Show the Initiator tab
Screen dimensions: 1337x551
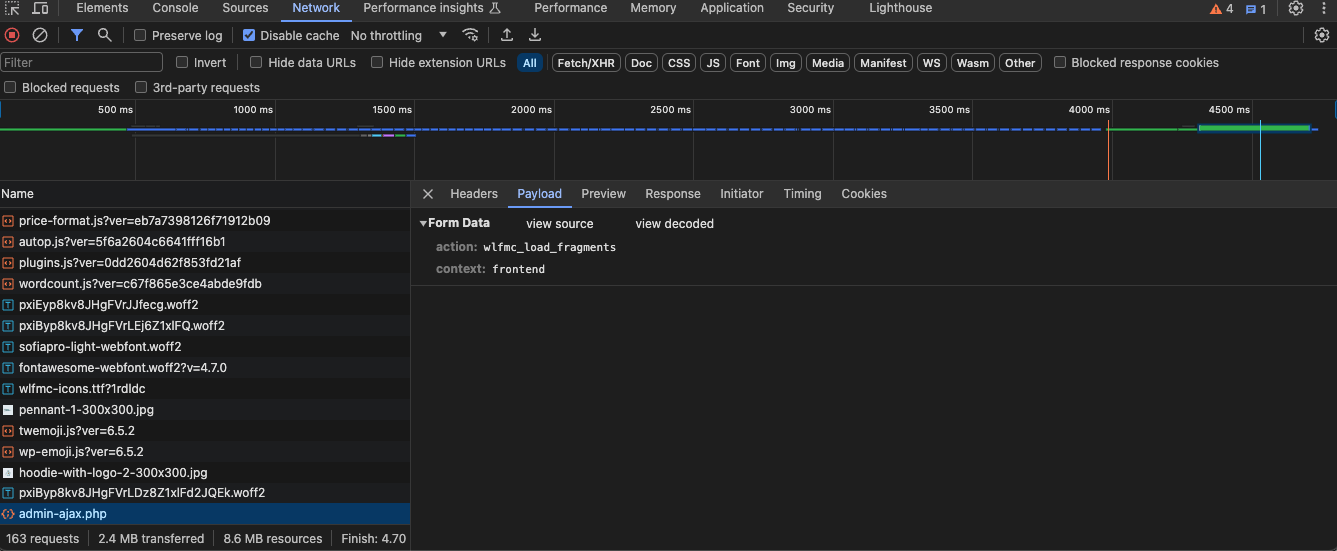[x=741, y=194]
